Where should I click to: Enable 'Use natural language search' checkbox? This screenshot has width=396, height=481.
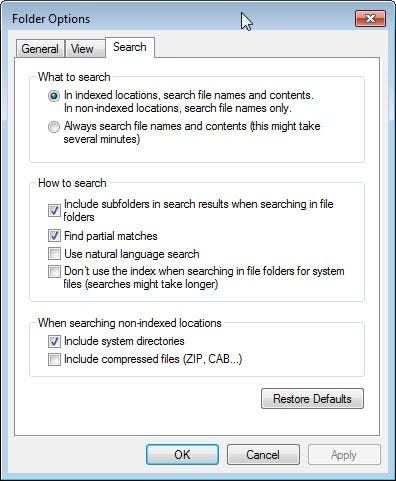(54, 254)
